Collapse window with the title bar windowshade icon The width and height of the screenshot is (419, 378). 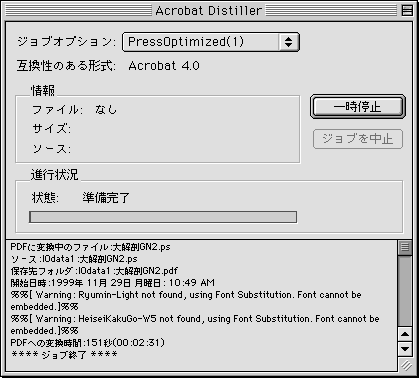[x=407, y=10]
